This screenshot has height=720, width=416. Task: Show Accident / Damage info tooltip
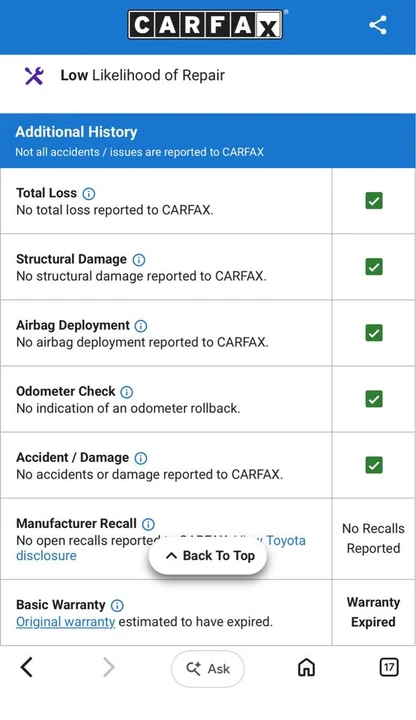(141, 458)
